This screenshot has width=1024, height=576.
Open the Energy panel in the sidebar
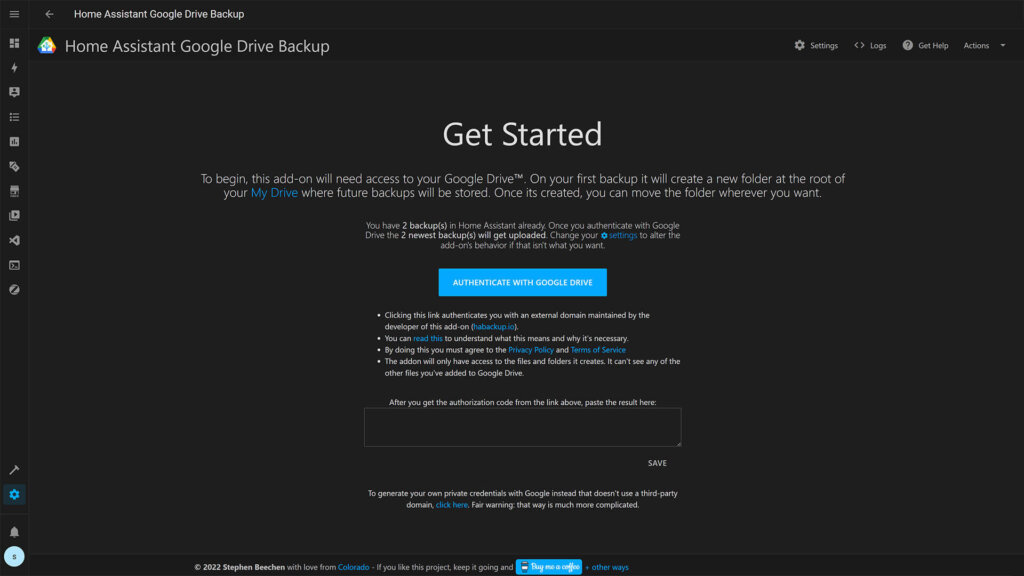(x=14, y=68)
